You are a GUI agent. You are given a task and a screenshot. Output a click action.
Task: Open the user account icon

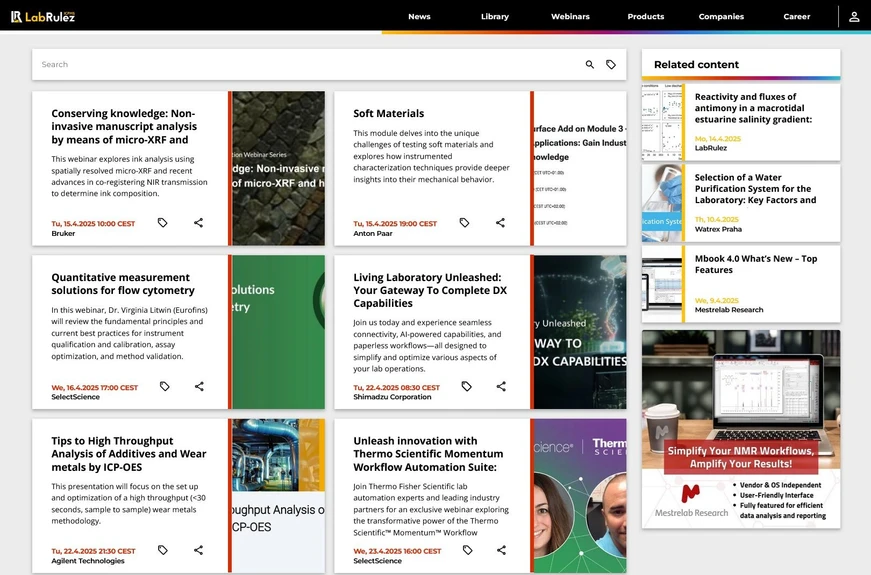pyautogui.click(x=854, y=17)
